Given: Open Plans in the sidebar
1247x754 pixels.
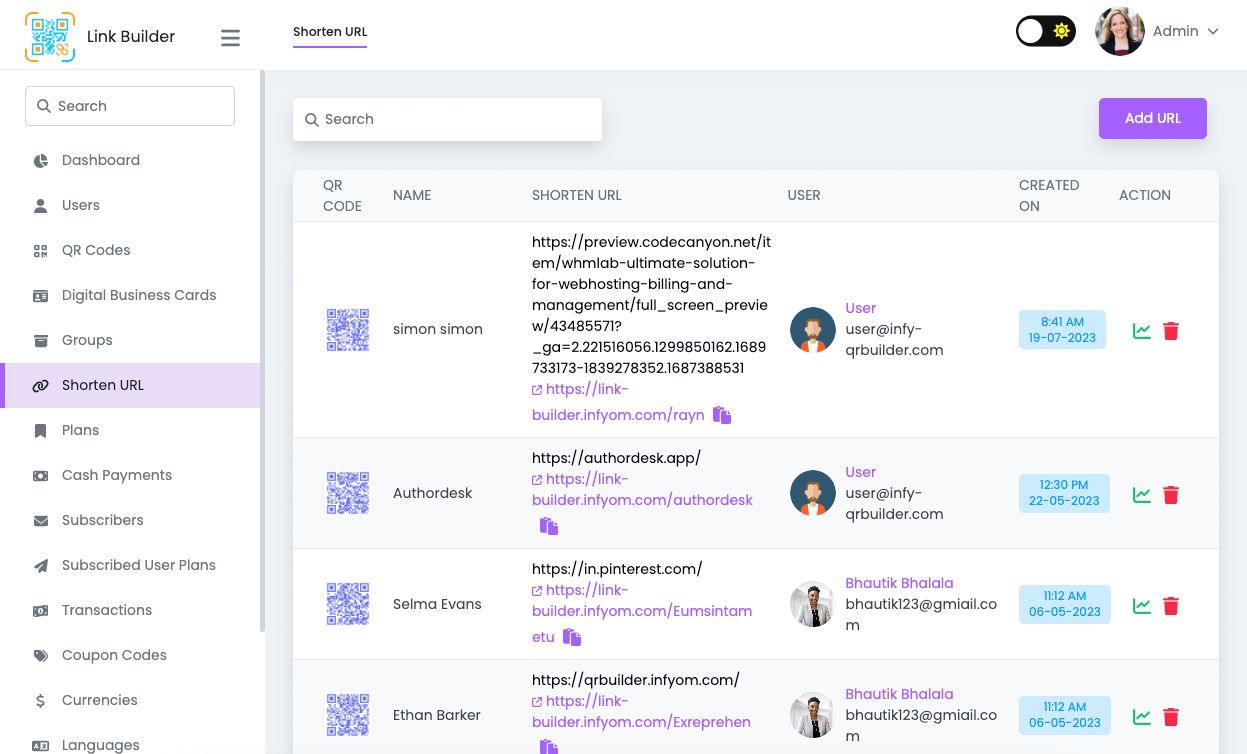Looking at the screenshot, I should pyautogui.click(x=130, y=430).
